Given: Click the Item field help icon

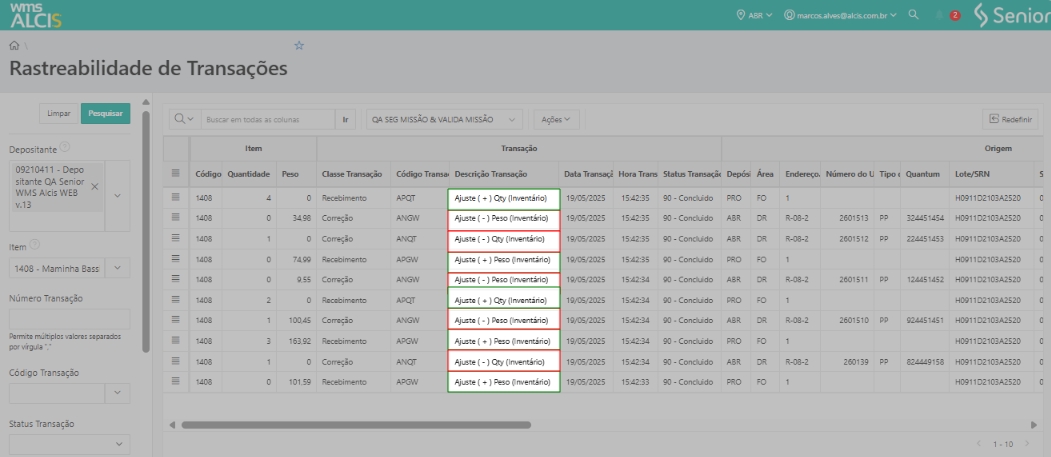Looking at the screenshot, I should click(35, 245).
